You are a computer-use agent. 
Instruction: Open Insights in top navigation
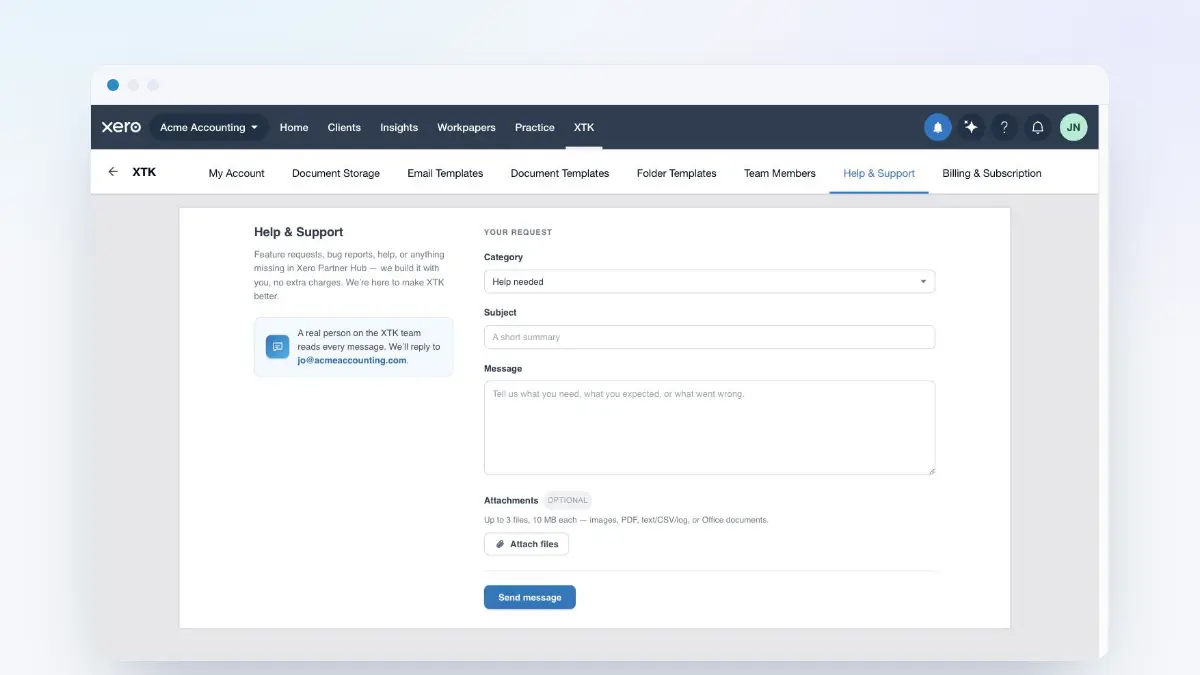tap(399, 127)
